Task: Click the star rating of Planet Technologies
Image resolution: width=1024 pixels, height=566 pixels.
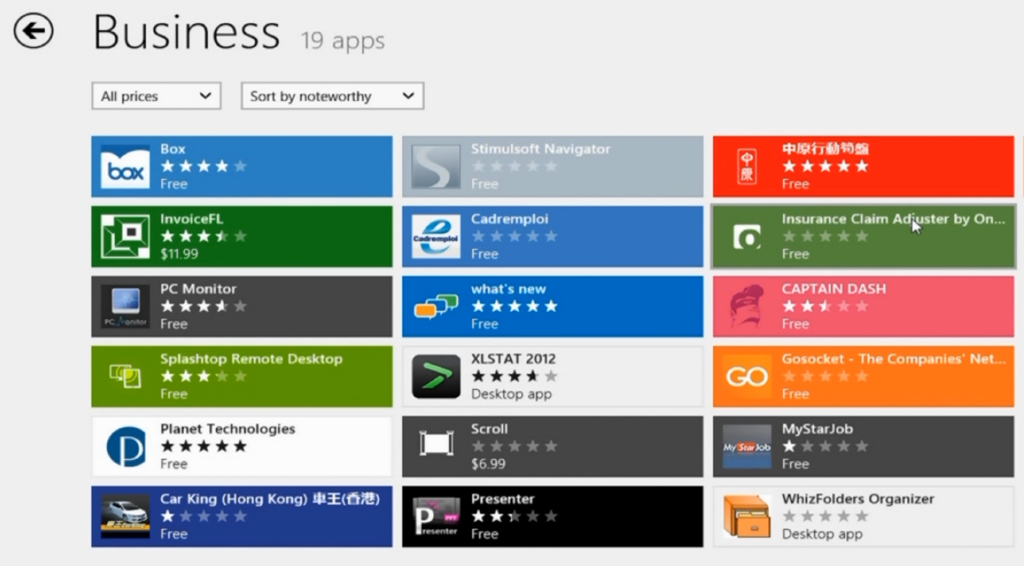Action: pos(204,447)
